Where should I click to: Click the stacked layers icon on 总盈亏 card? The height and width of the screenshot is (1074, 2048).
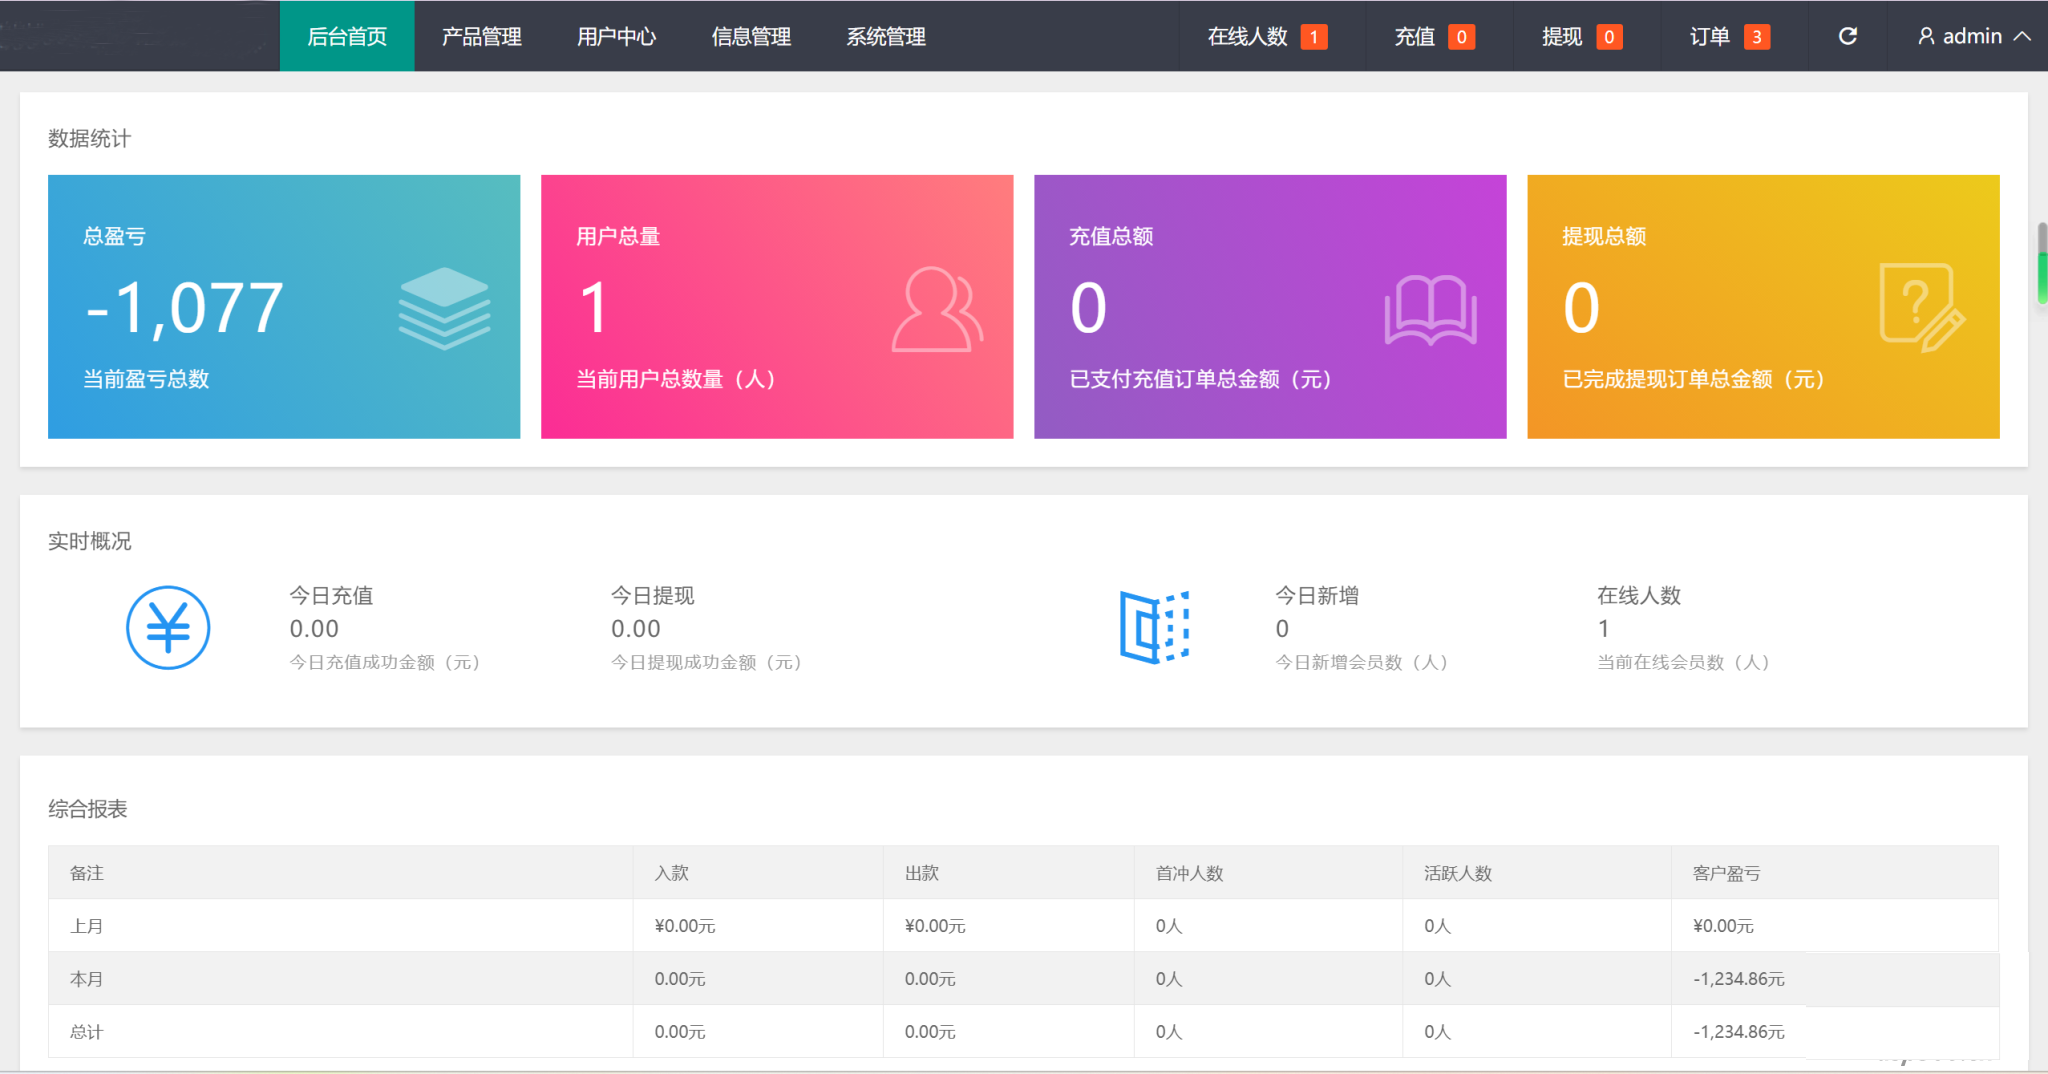click(444, 308)
